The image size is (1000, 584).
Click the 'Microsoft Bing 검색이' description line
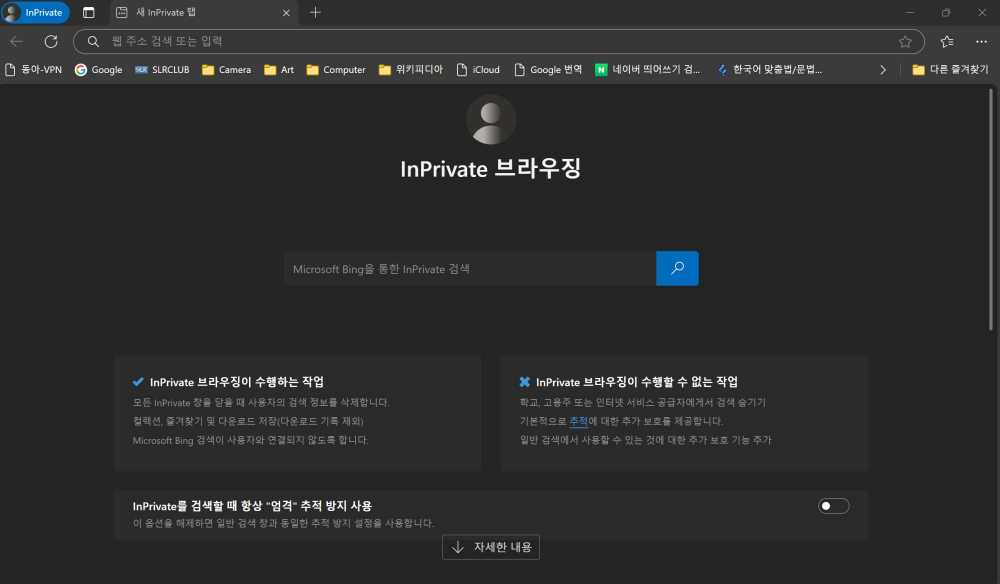tap(250, 441)
